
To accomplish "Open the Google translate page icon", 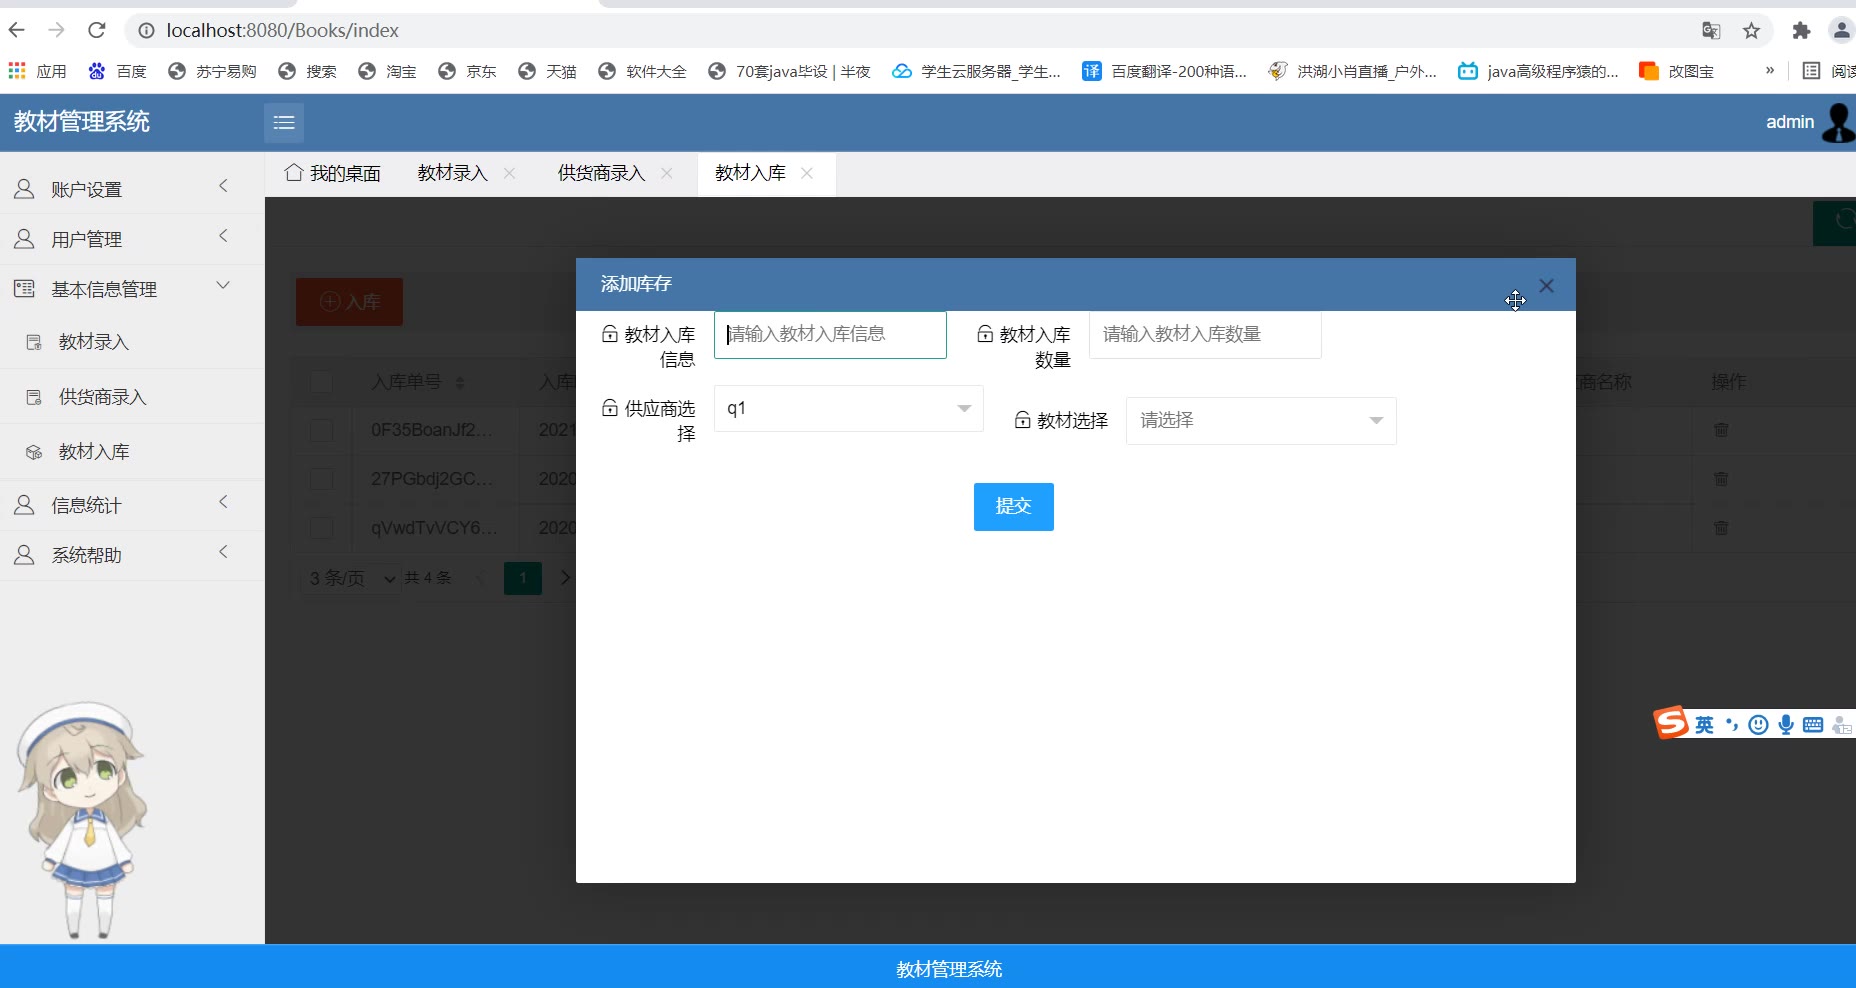I will pos(1711,31).
